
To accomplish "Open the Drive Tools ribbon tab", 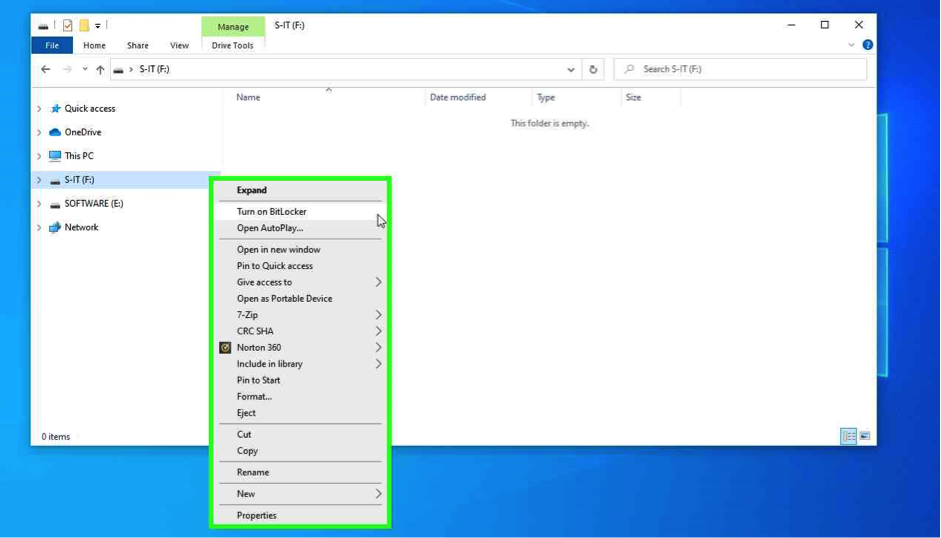I will (232, 45).
